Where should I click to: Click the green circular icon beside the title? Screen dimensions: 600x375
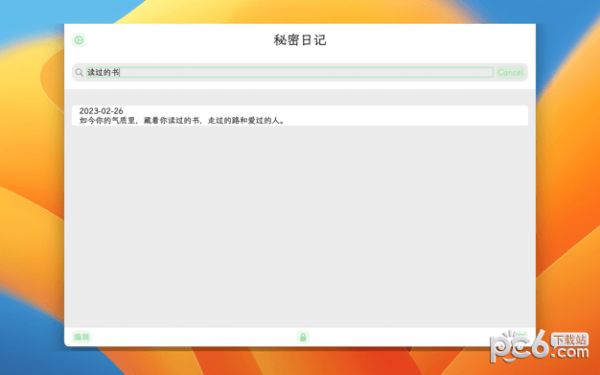(79, 40)
